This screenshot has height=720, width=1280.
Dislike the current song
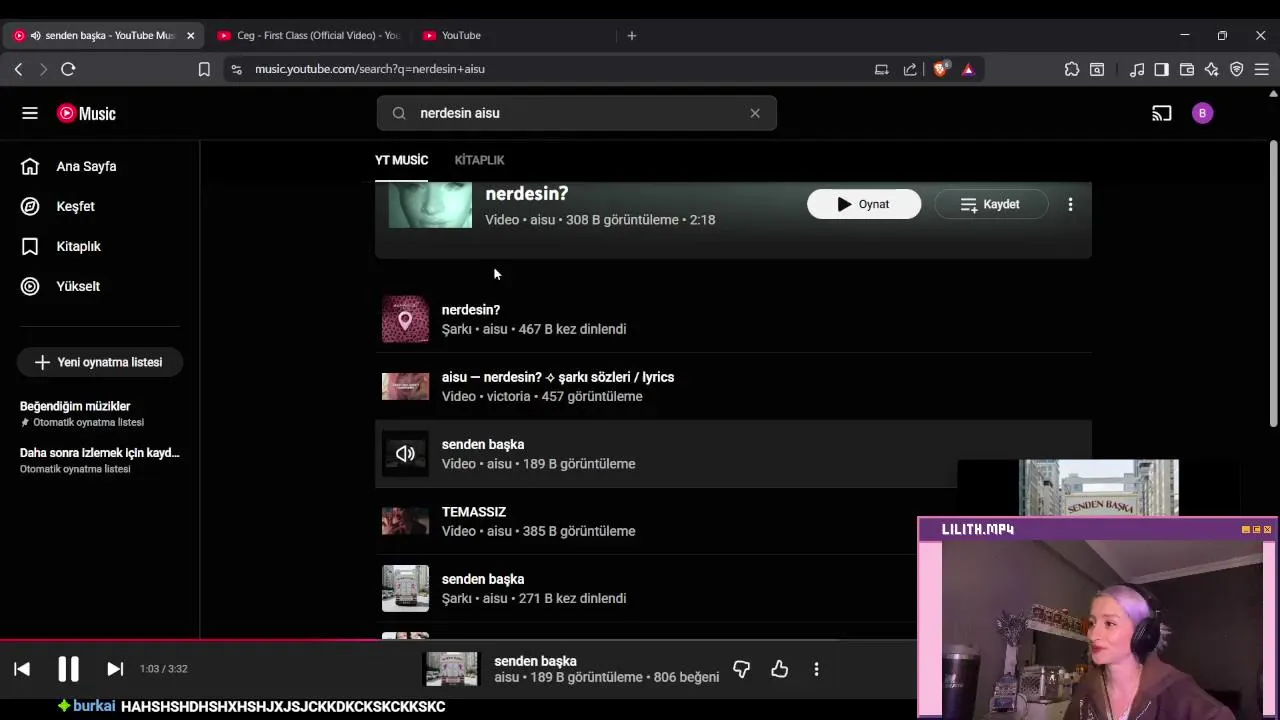point(741,669)
